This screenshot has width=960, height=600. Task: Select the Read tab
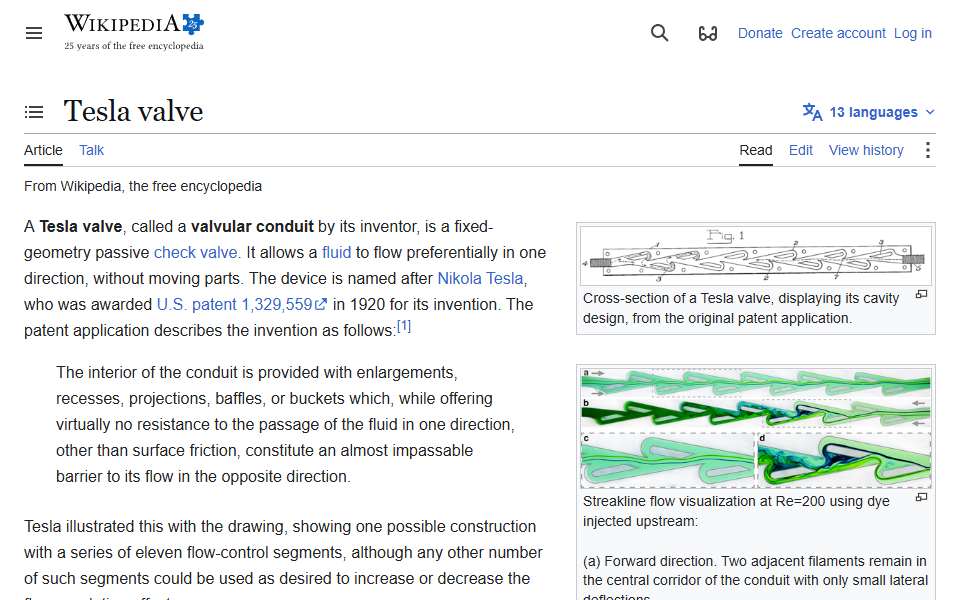click(x=756, y=150)
